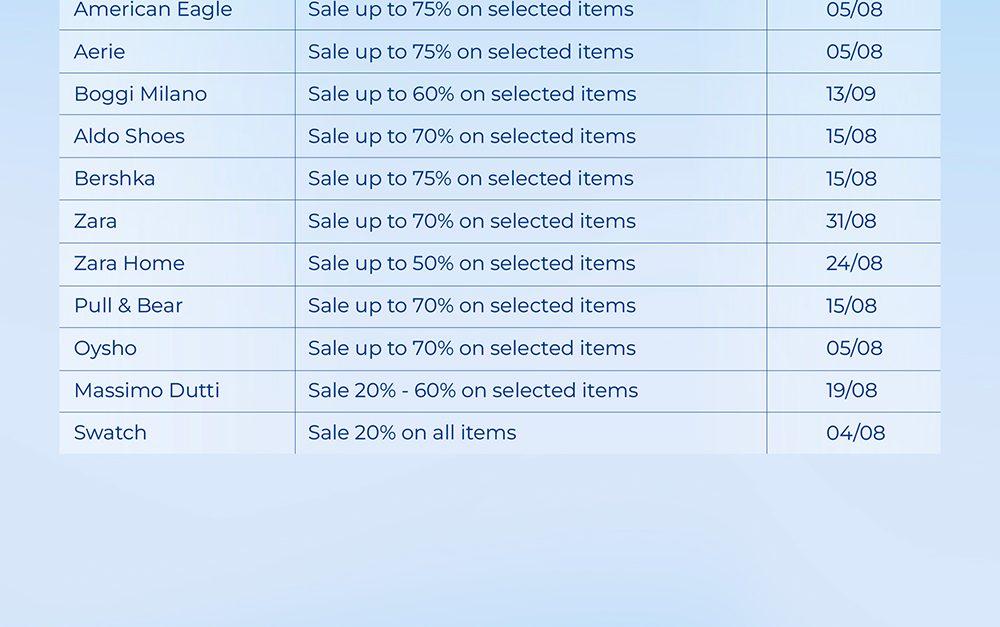Select the Oysho brand cell
Viewport: 1000px width, 627px height.
105,348
